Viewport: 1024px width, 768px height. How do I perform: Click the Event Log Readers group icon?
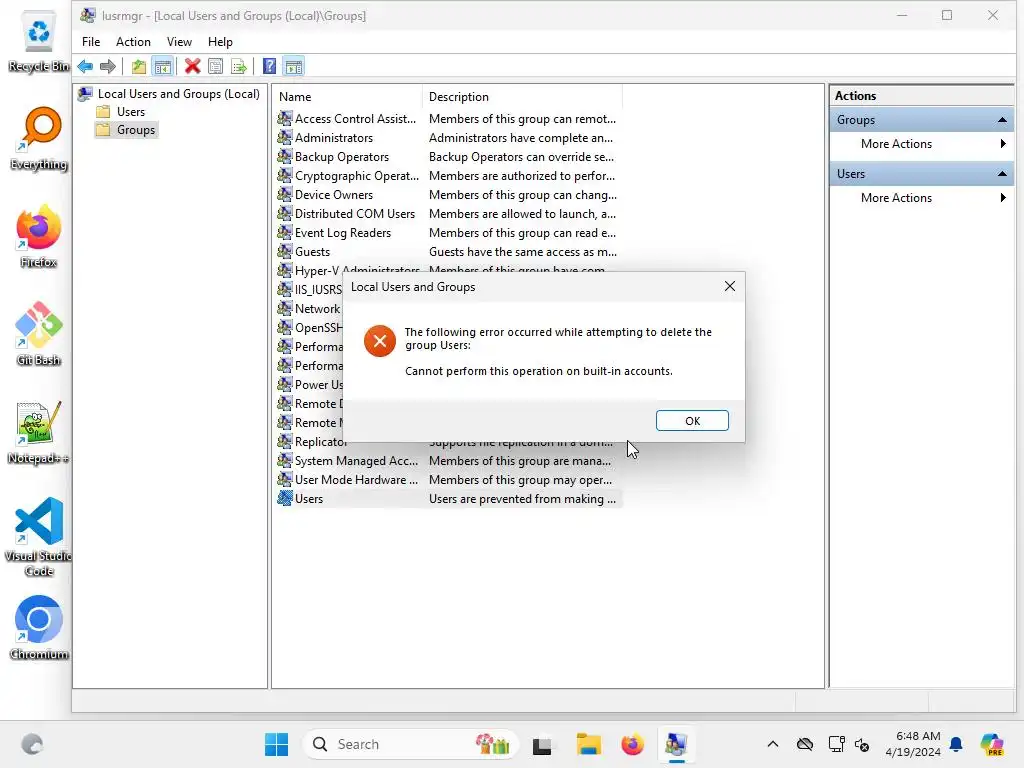(x=284, y=232)
